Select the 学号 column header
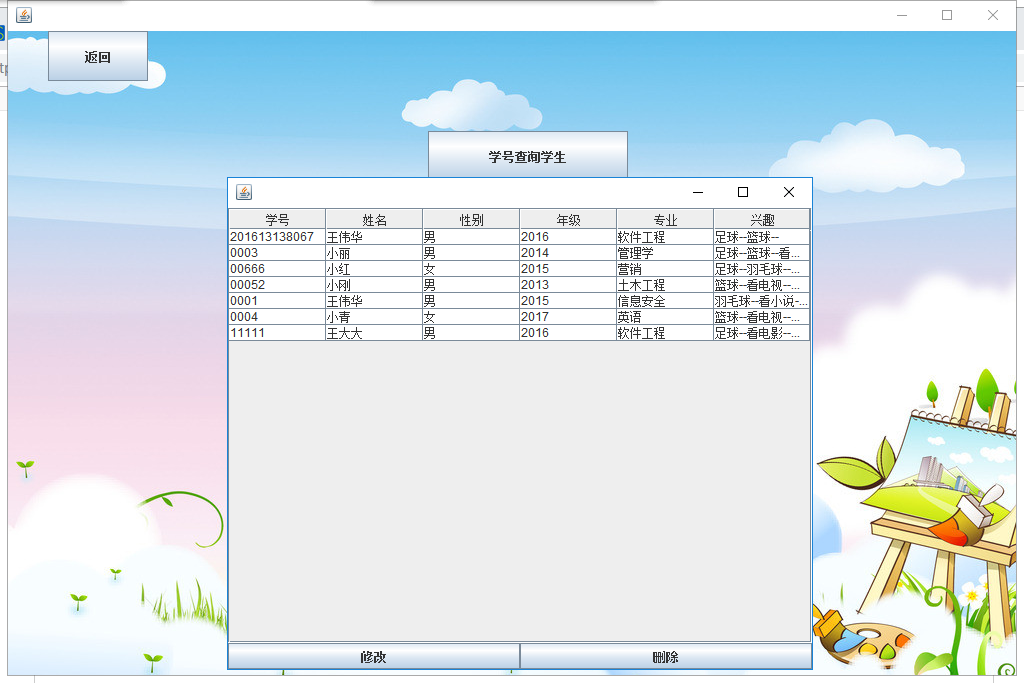Screen dimensions: 1024x683 click(x=277, y=220)
